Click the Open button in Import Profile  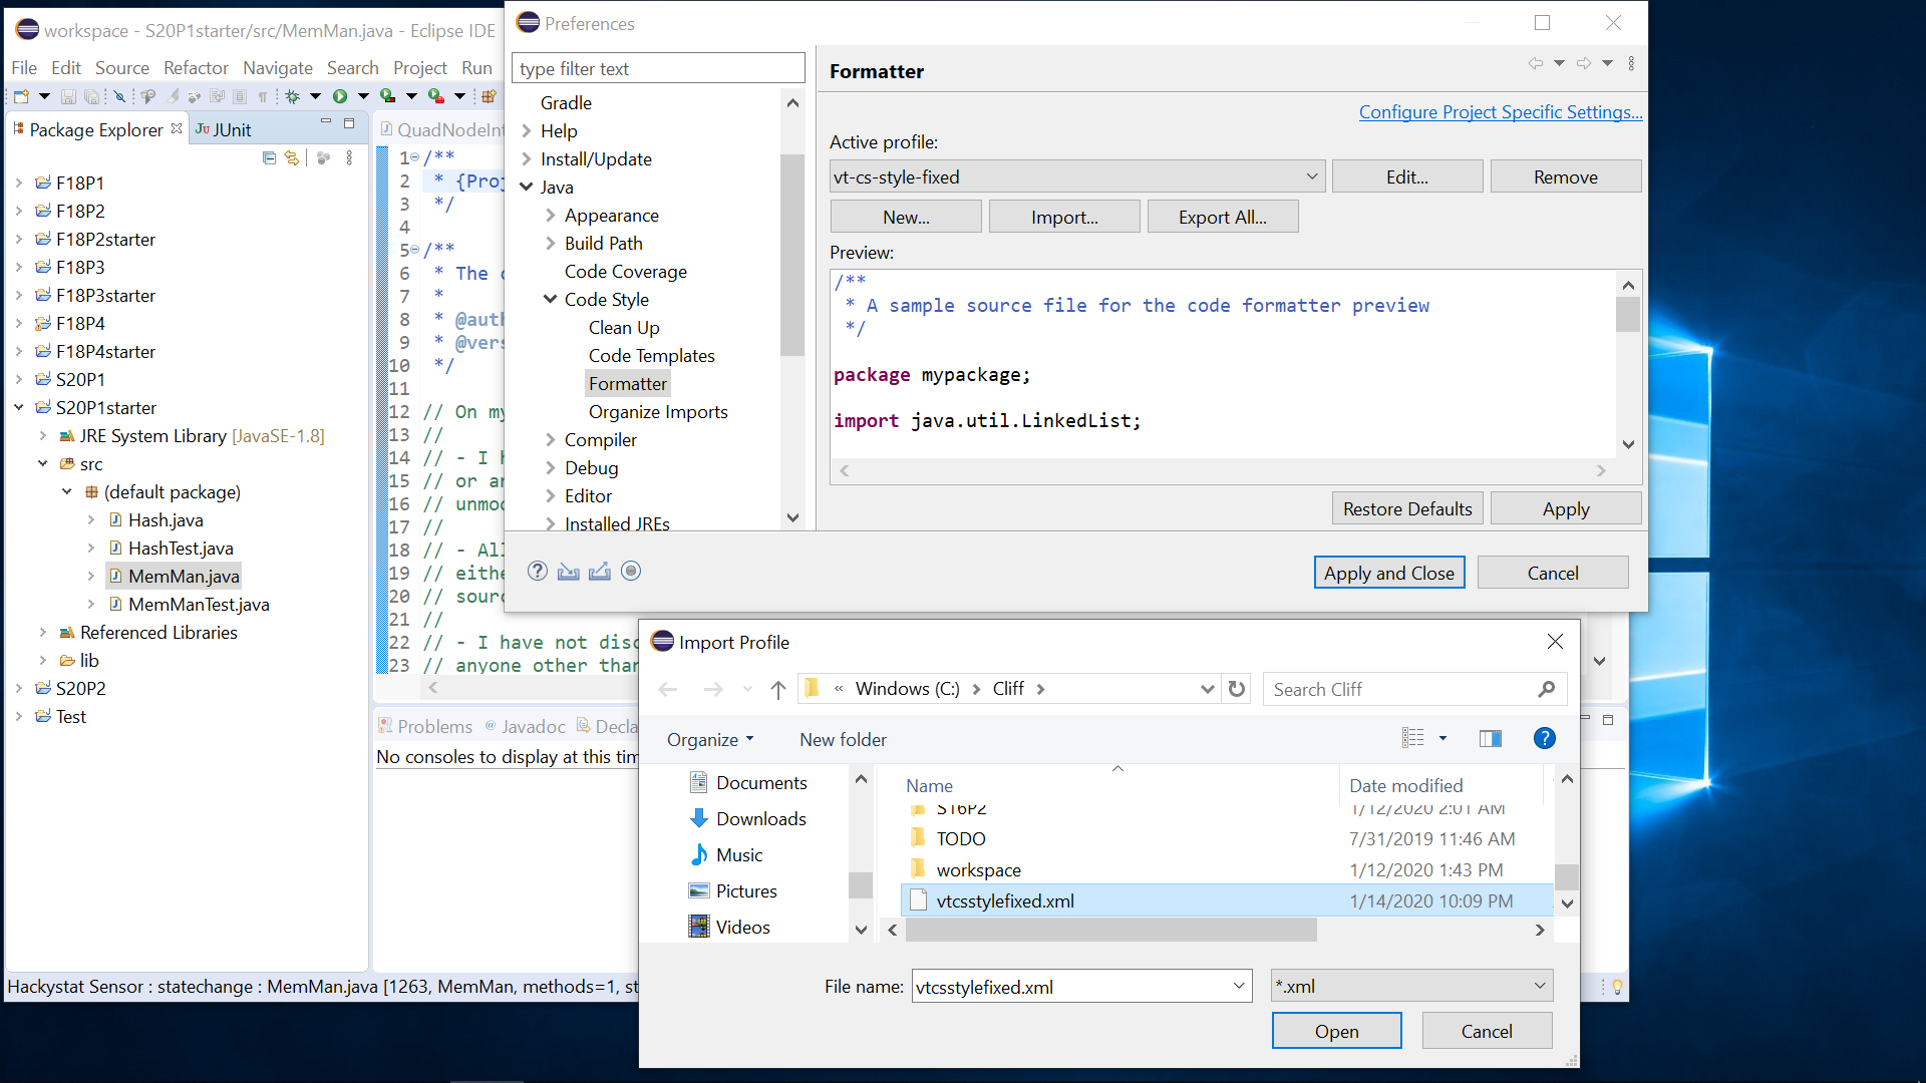coord(1336,1031)
